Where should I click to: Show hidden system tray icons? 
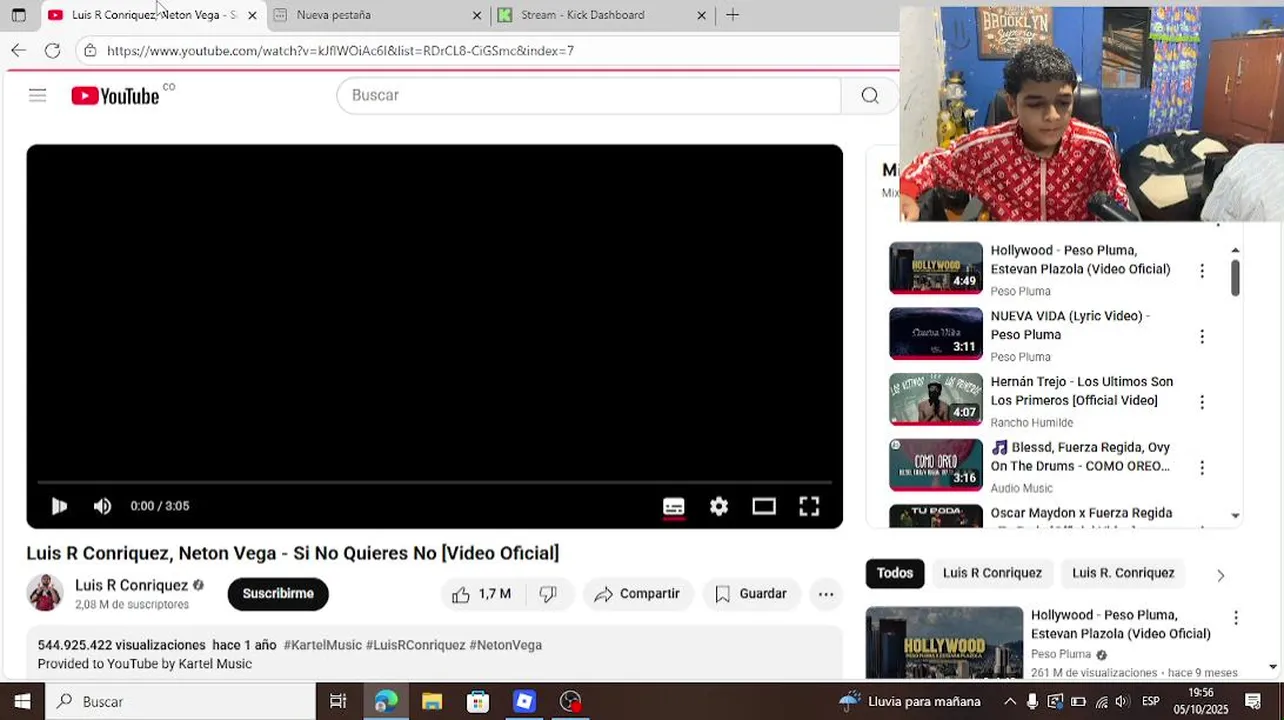point(1010,701)
